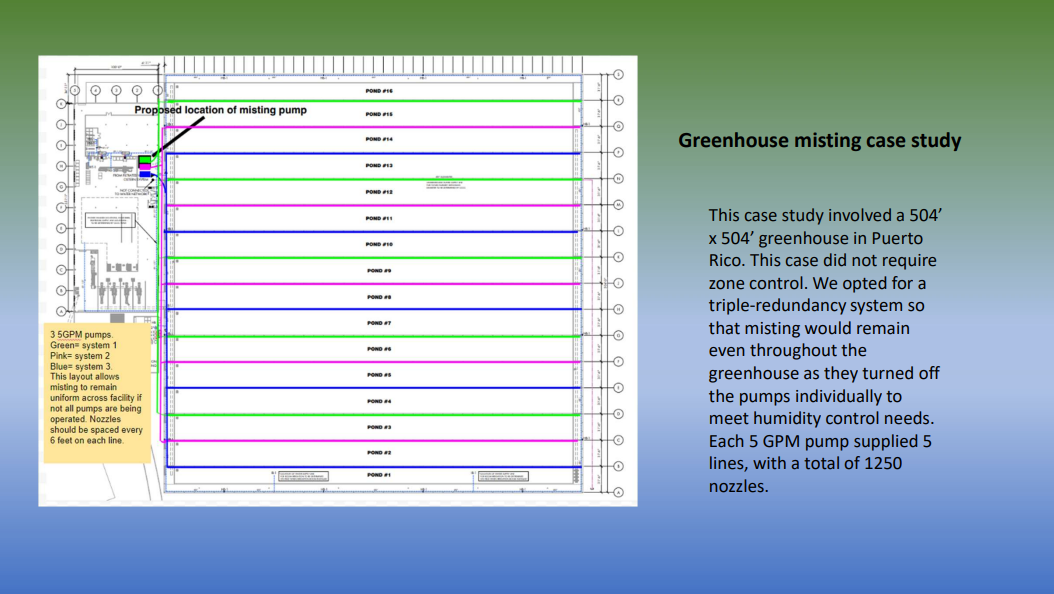Screen dimensions: 1054x594
Task: Select the POND #9 label
Action: pos(379,271)
